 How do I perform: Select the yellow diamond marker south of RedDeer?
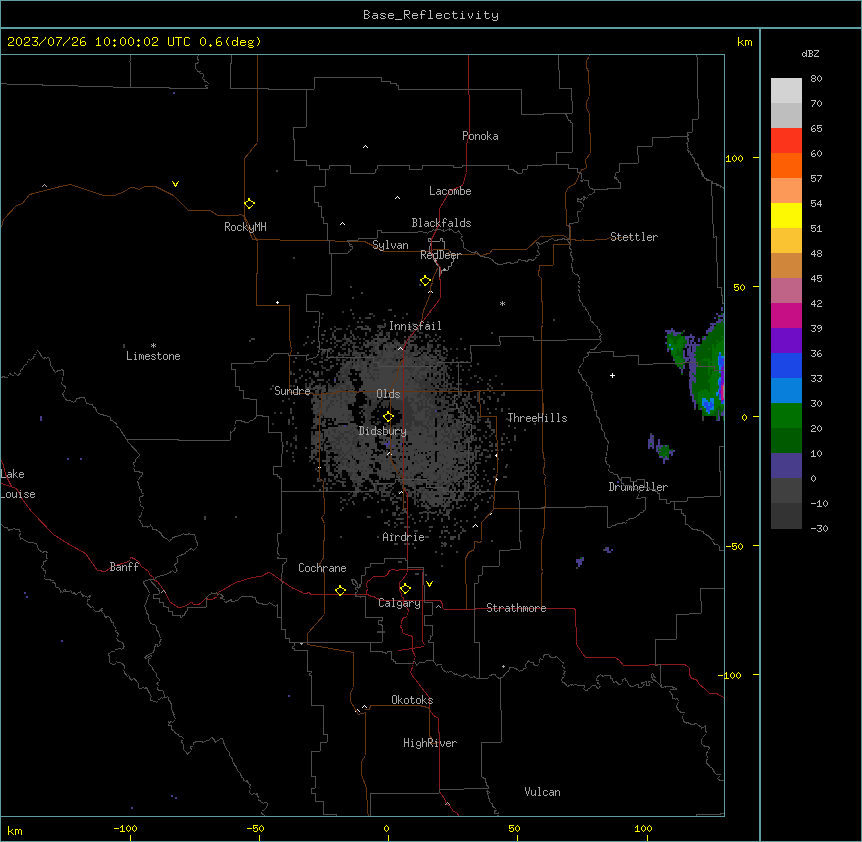click(425, 281)
